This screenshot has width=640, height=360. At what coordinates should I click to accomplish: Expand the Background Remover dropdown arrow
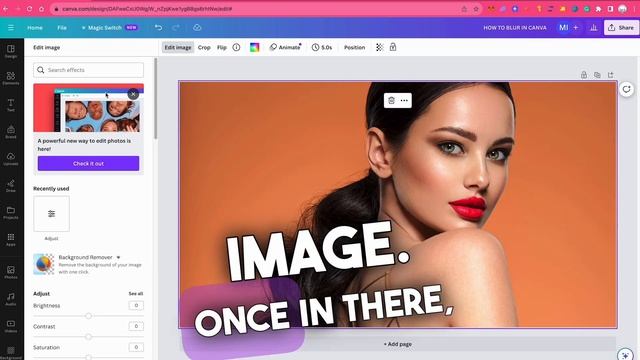point(118,258)
